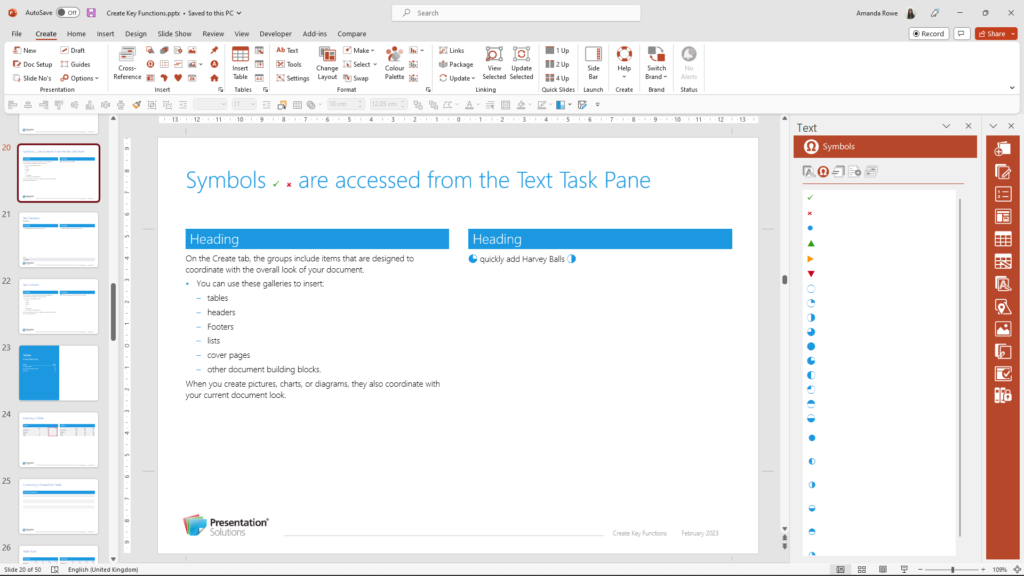Select the Cross-Reference tool

click(x=127, y=63)
